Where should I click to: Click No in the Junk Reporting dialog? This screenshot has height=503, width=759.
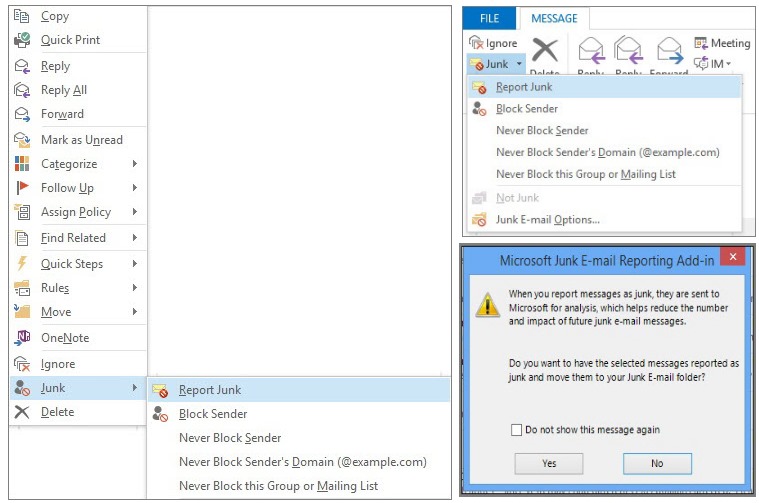click(x=657, y=464)
